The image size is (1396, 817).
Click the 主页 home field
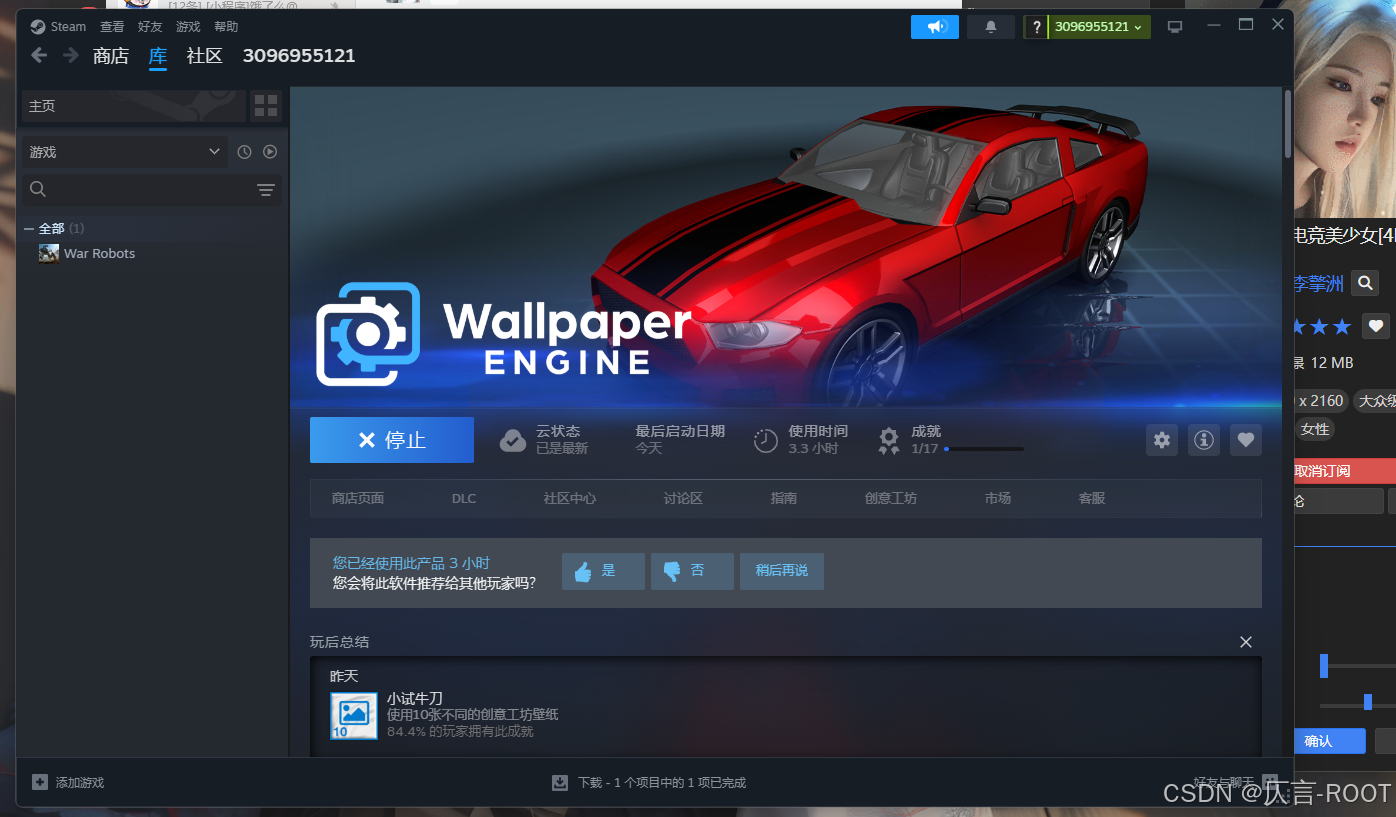click(134, 106)
